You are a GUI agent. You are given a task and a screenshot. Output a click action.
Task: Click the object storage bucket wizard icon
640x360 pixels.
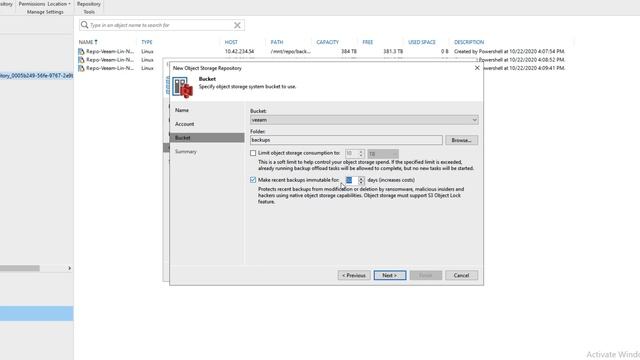coord(182,87)
